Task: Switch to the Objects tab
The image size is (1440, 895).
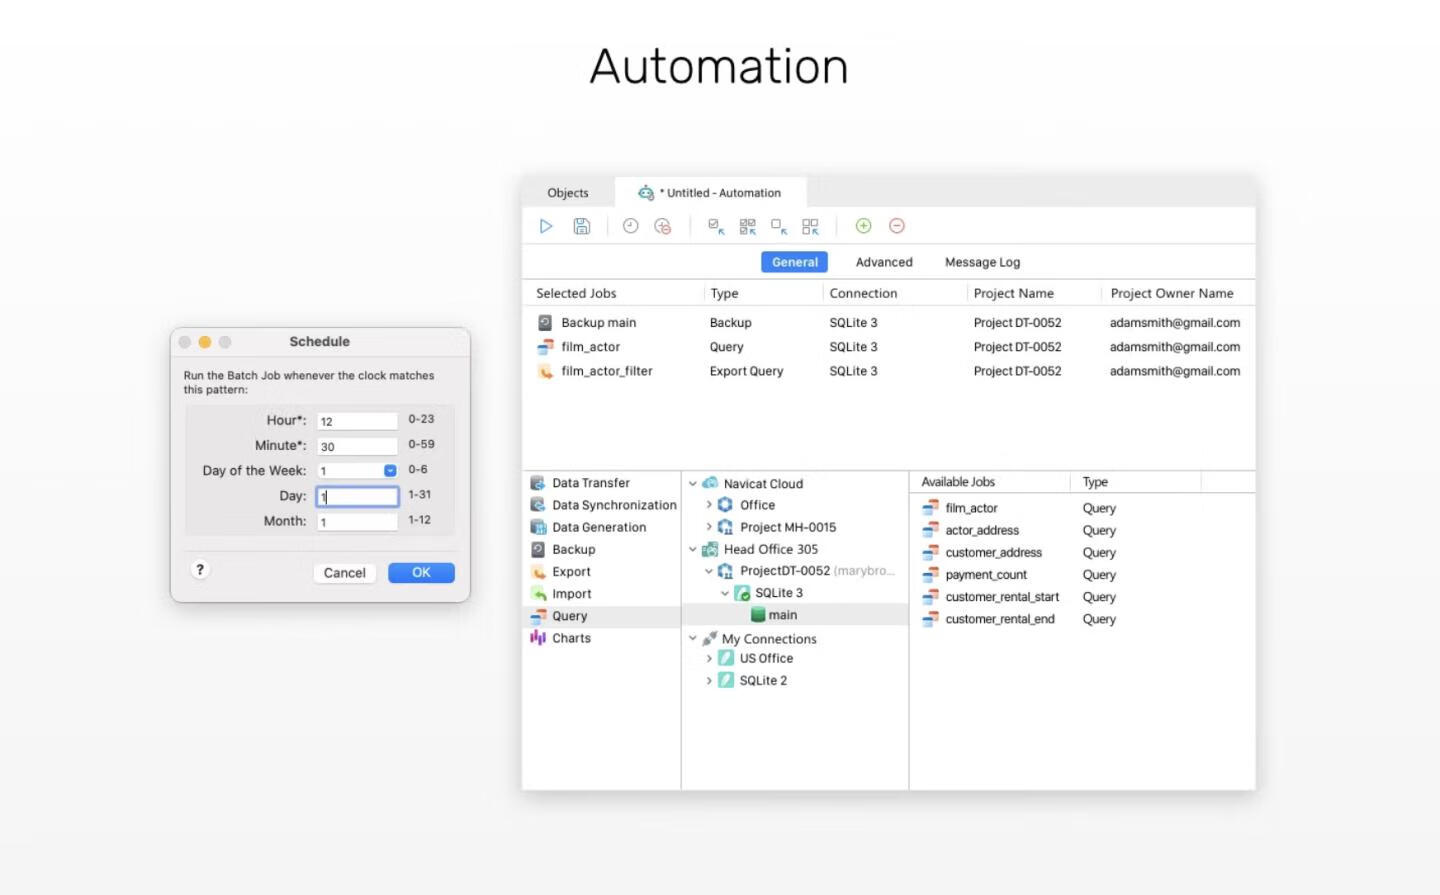Action: click(568, 193)
